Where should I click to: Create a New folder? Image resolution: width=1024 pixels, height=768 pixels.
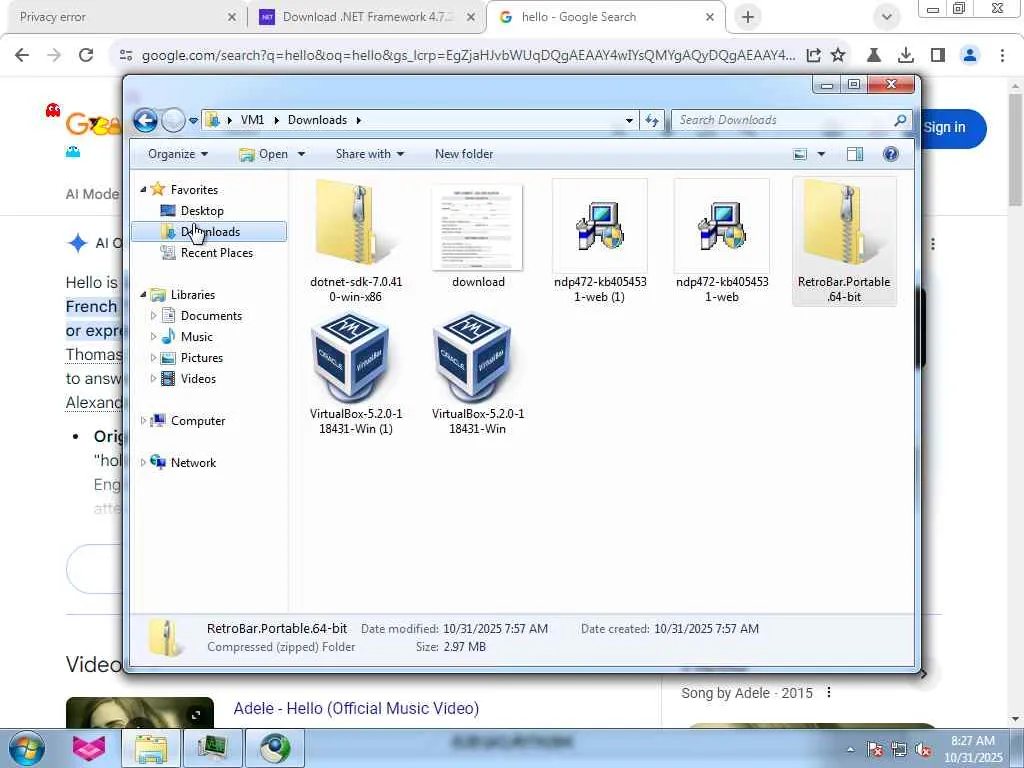tap(464, 154)
